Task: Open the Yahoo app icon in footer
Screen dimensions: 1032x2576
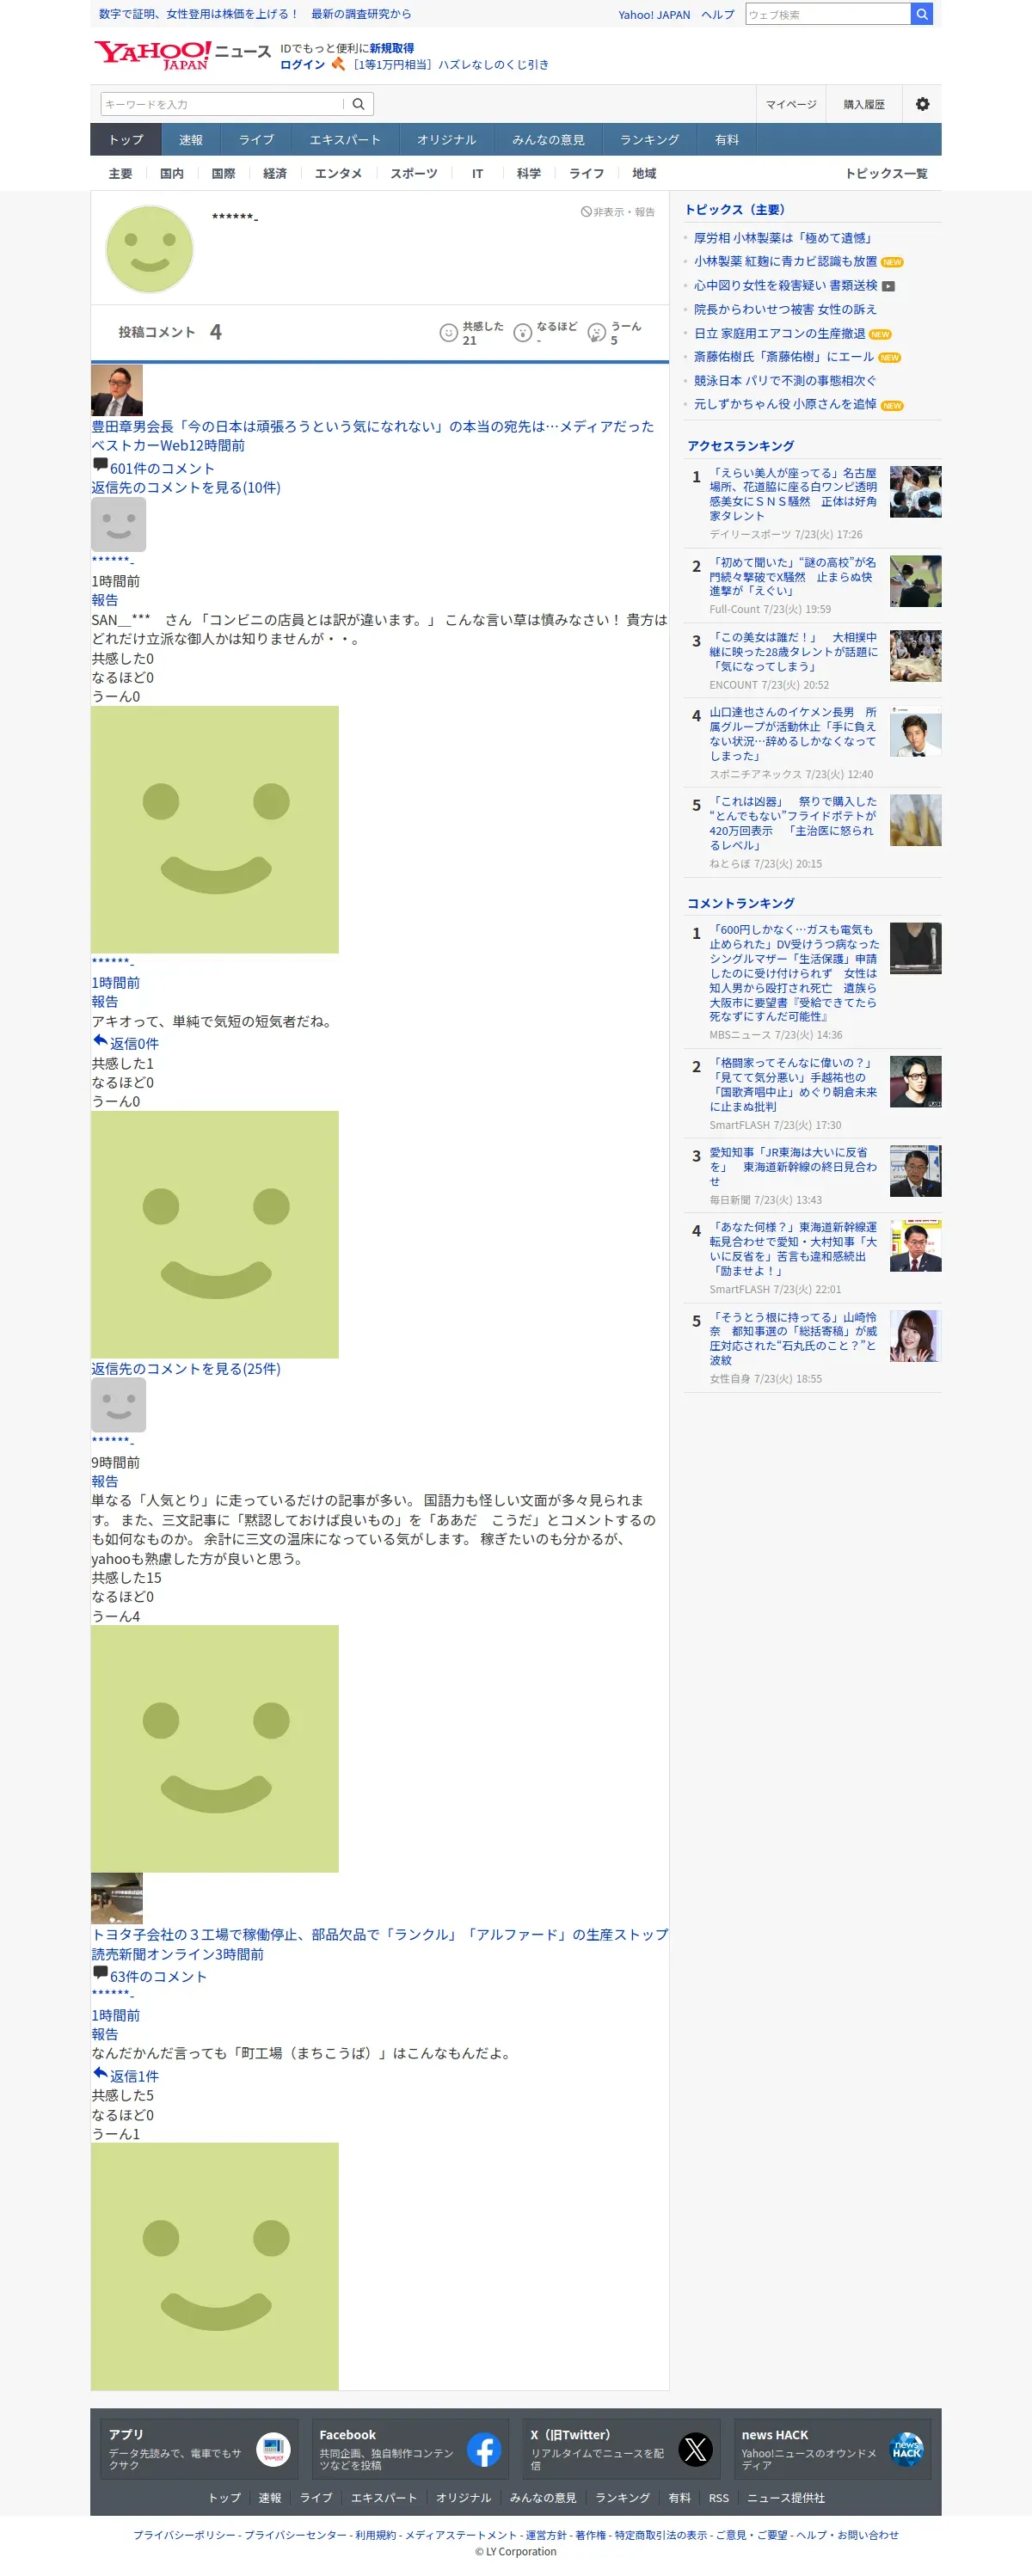Action: (273, 2449)
